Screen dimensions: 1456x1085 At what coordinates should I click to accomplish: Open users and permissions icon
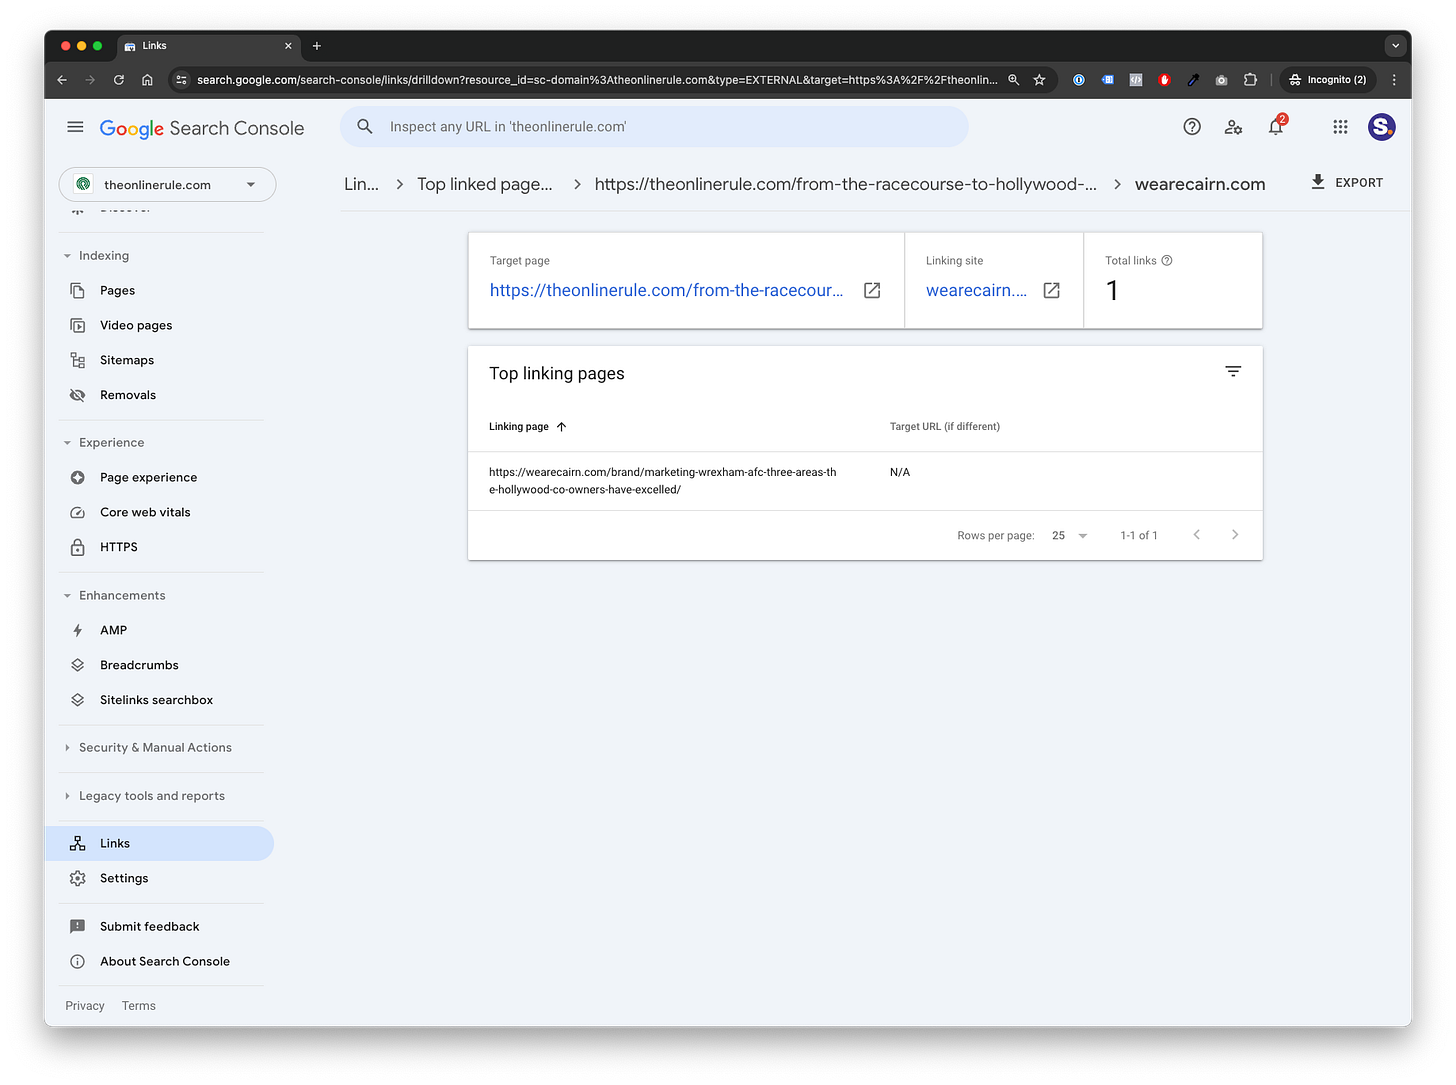(1233, 127)
